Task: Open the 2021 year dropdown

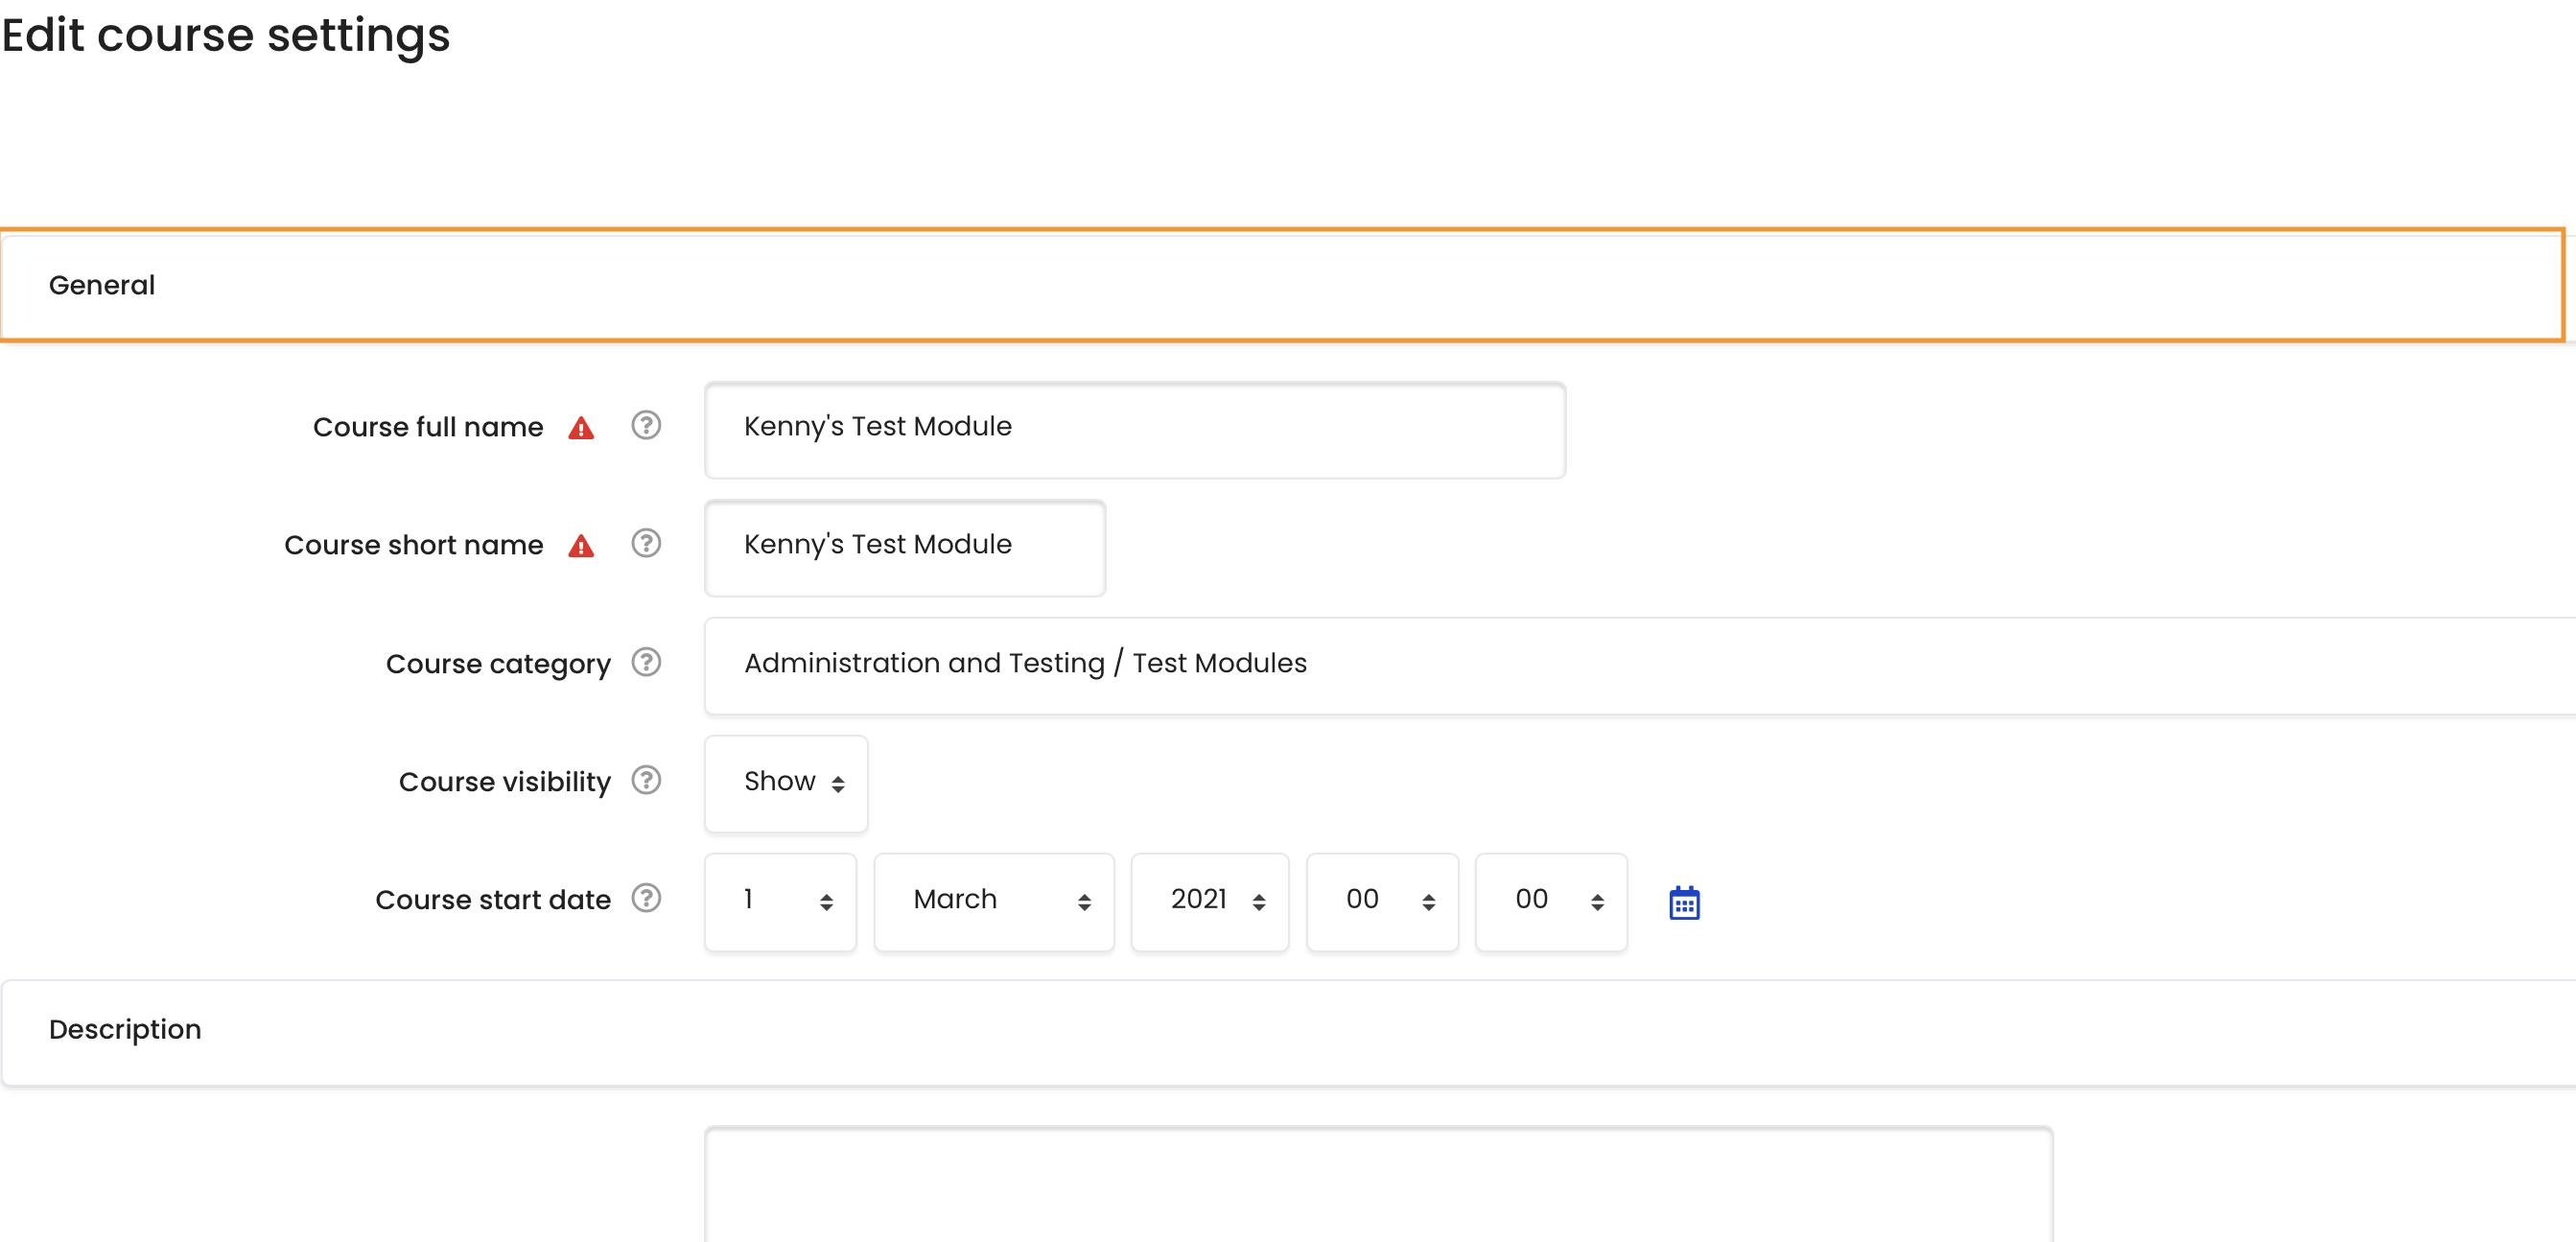Action: click(1210, 901)
